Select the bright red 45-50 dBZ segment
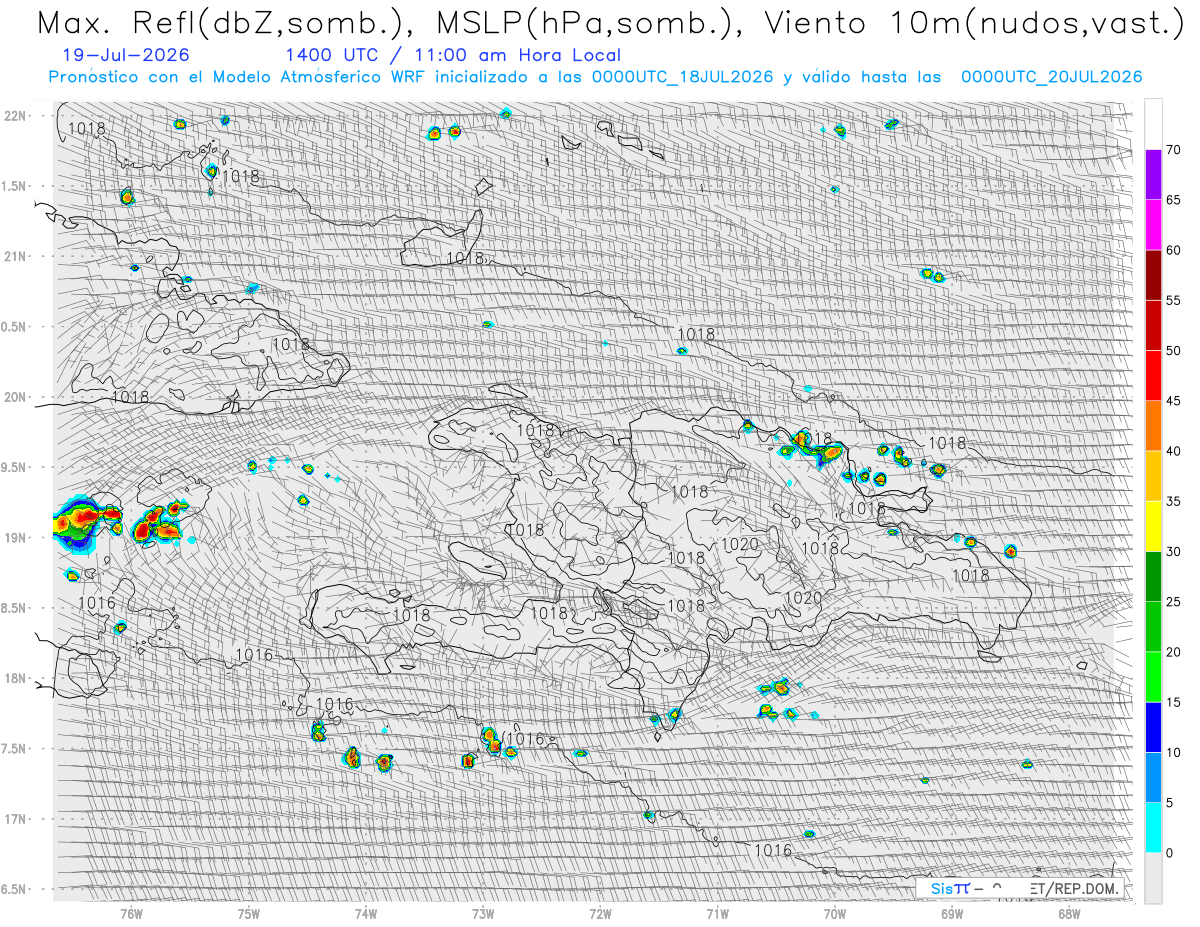 pyautogui.click(x=1153, y=376)
